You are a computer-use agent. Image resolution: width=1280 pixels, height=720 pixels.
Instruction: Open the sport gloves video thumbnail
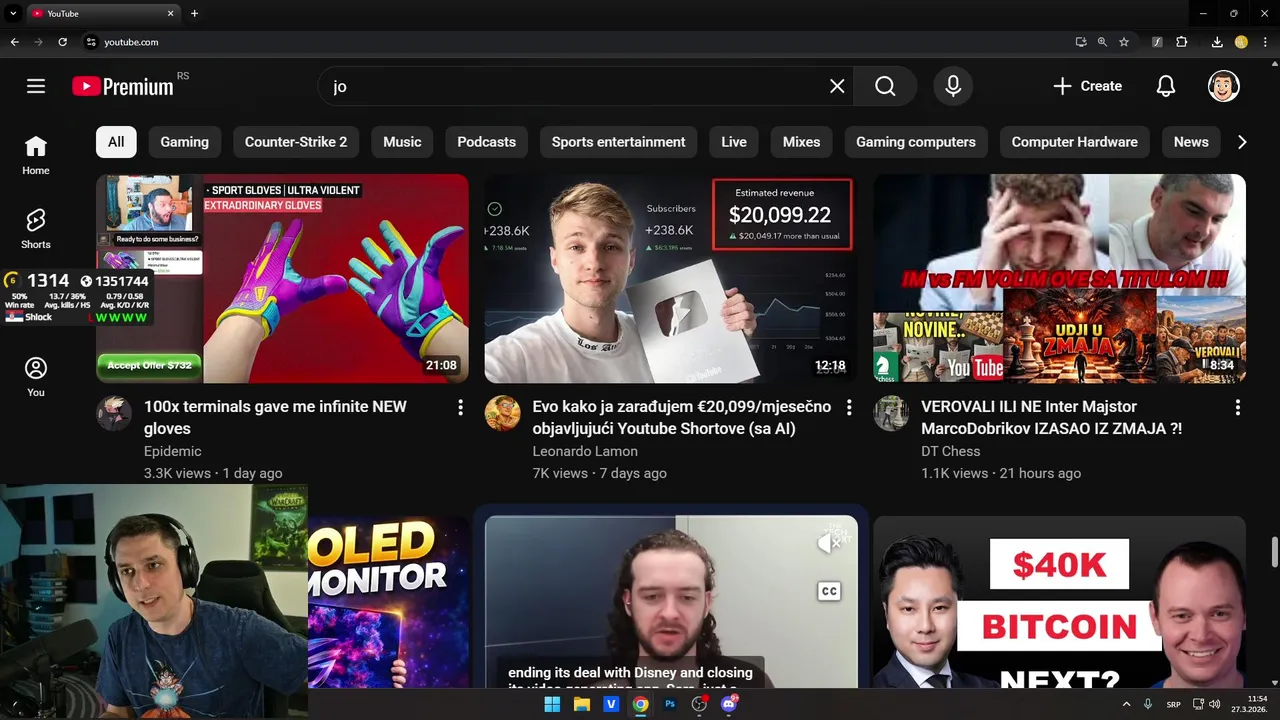[282, 279]
